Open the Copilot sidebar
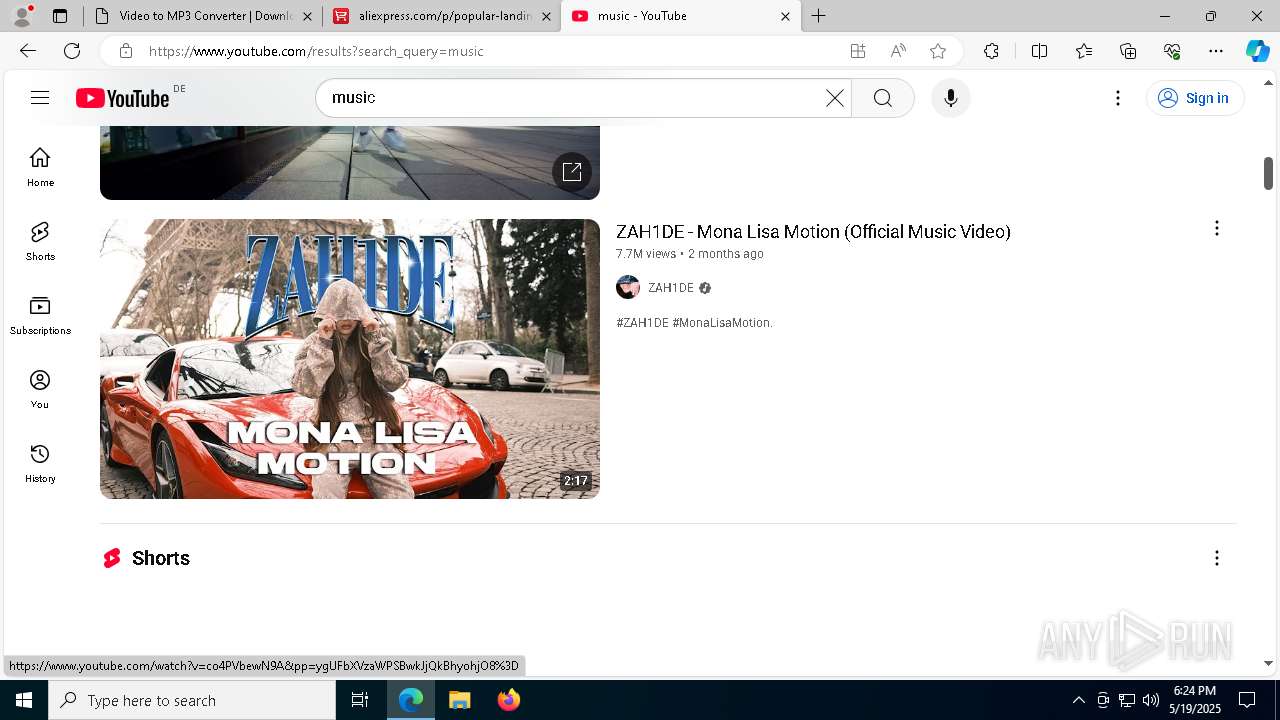 pyautogui.click(x=1258, y=51)
